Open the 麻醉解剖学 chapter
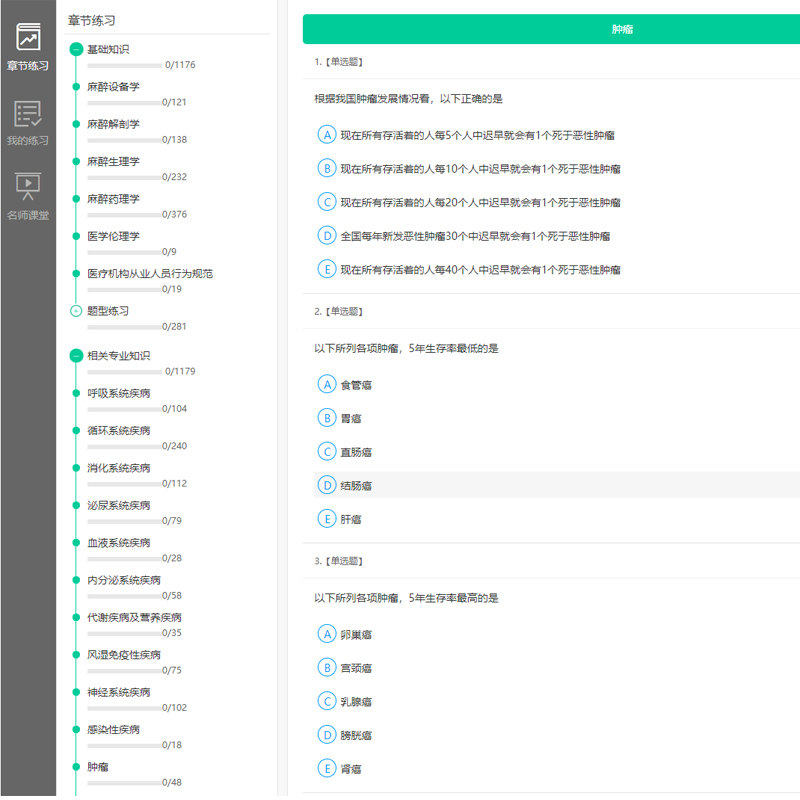This screenshot has width=800, height=800. pos(113,124)
